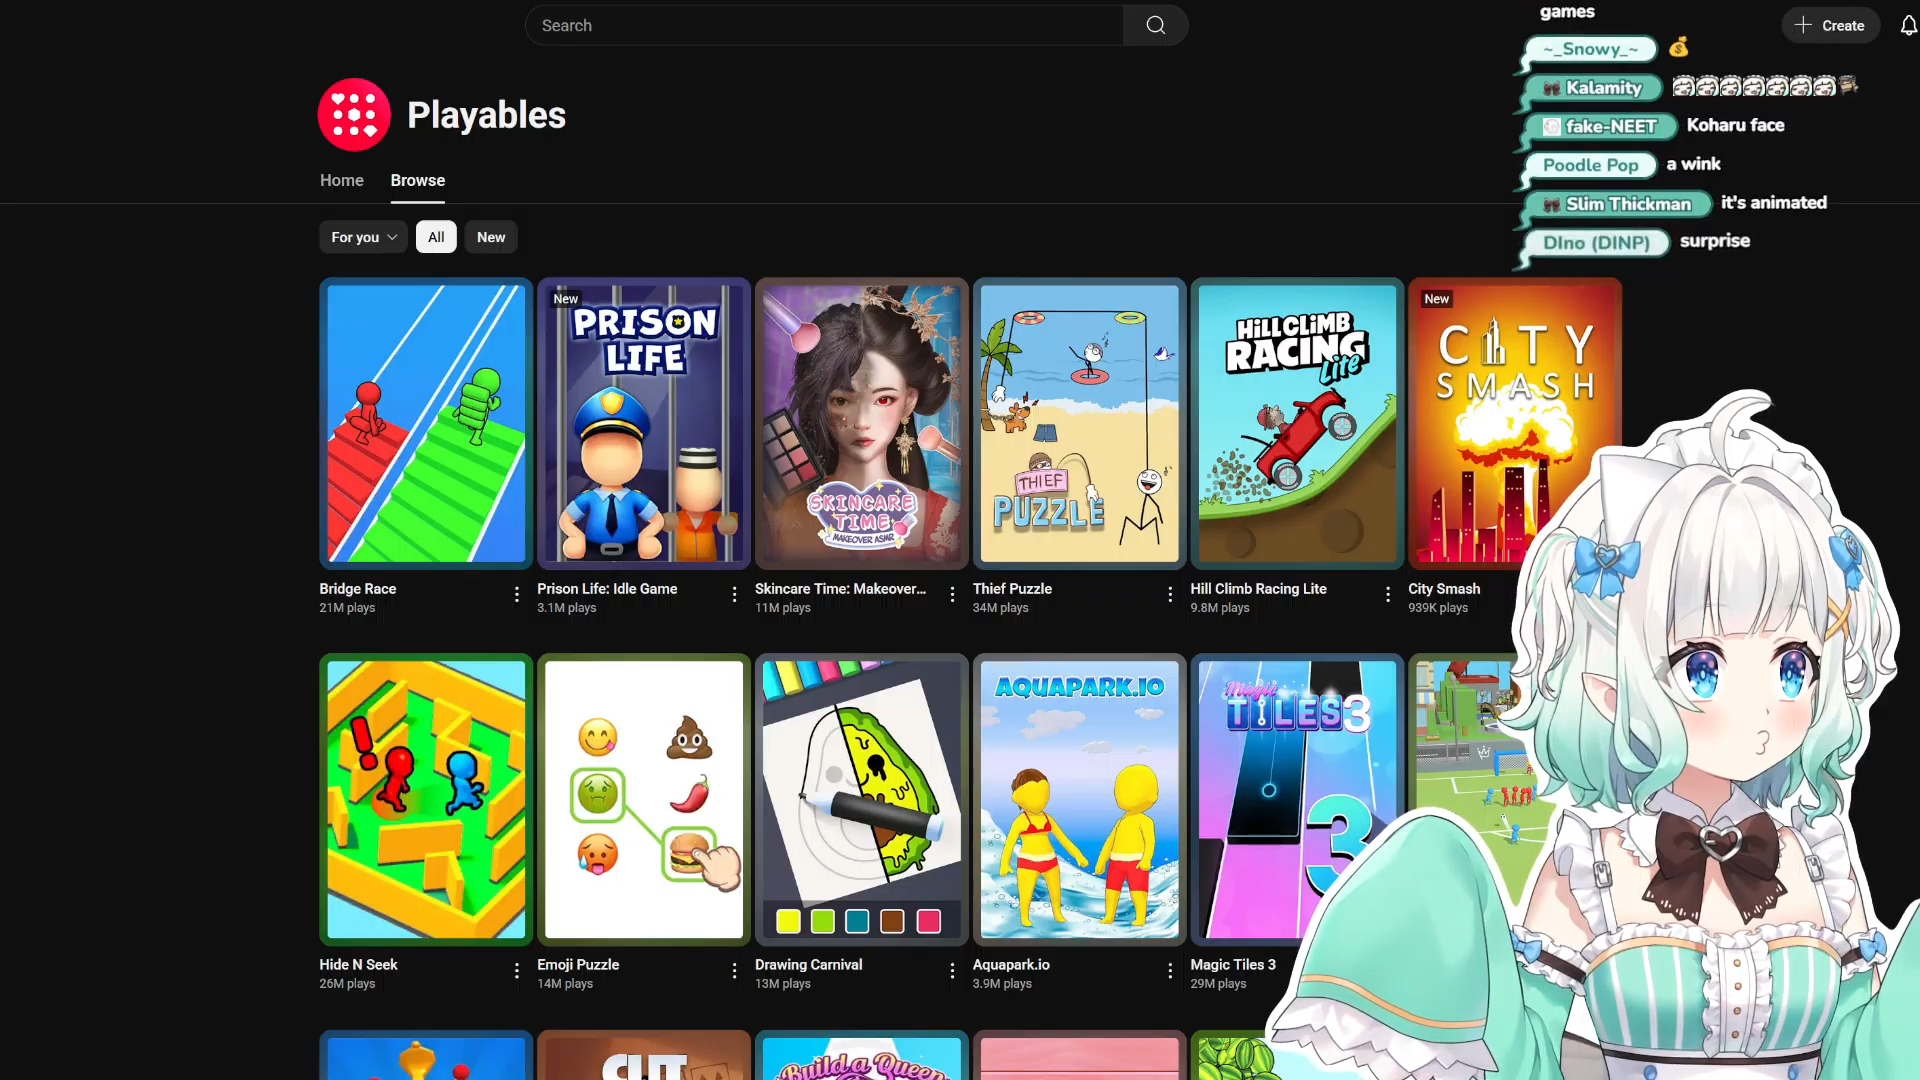The height and width of the screenshot is (1080, 1920).
Task: Open the more options menu for Drawing Carnival
Action: click(952, 971)
